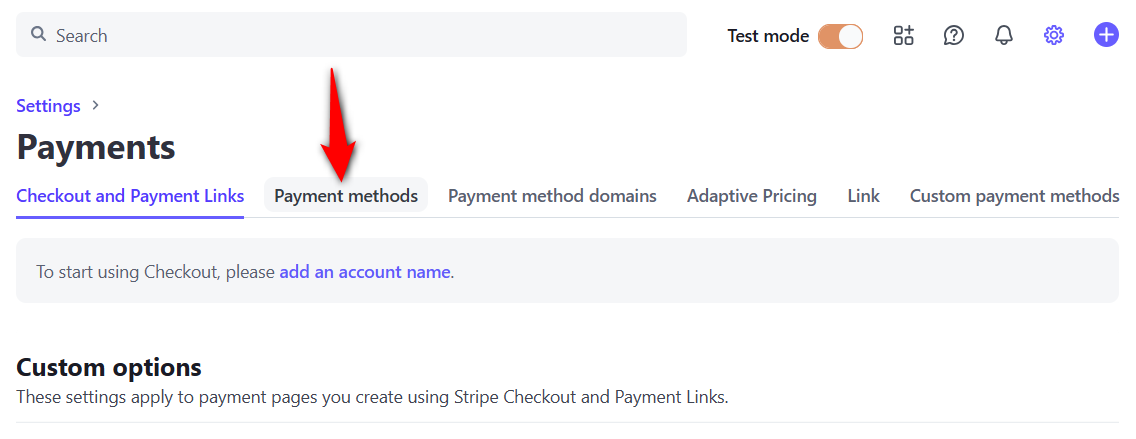Open the Payment method domains tab

552,196
